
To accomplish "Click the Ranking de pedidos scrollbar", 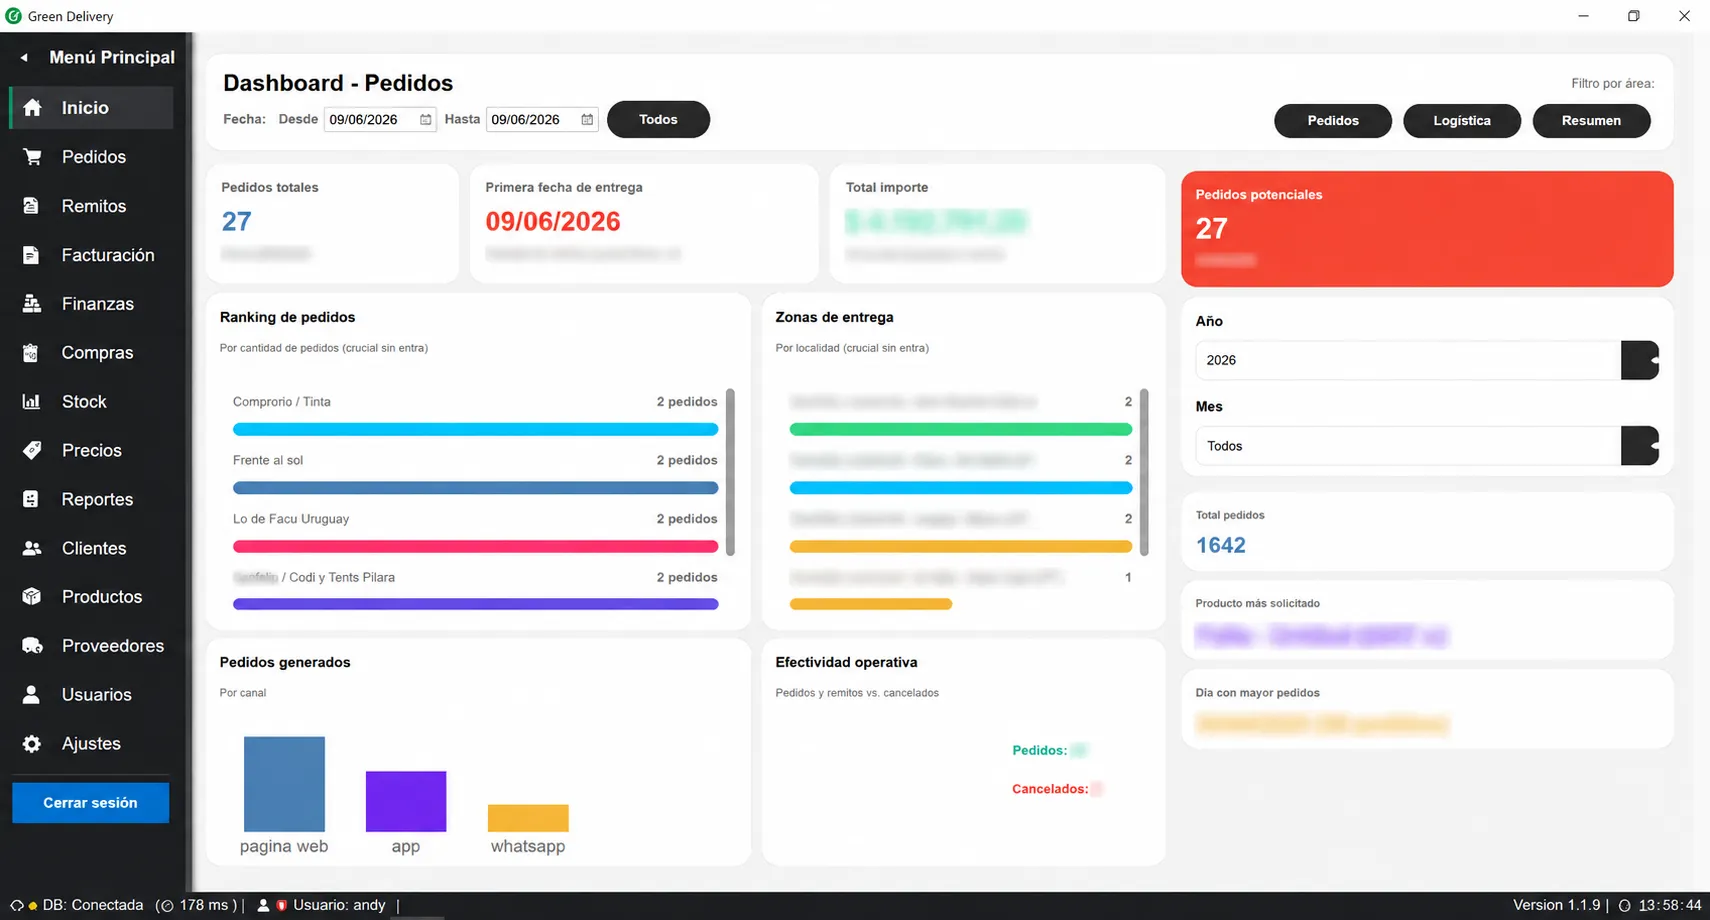I will [730, 472].
